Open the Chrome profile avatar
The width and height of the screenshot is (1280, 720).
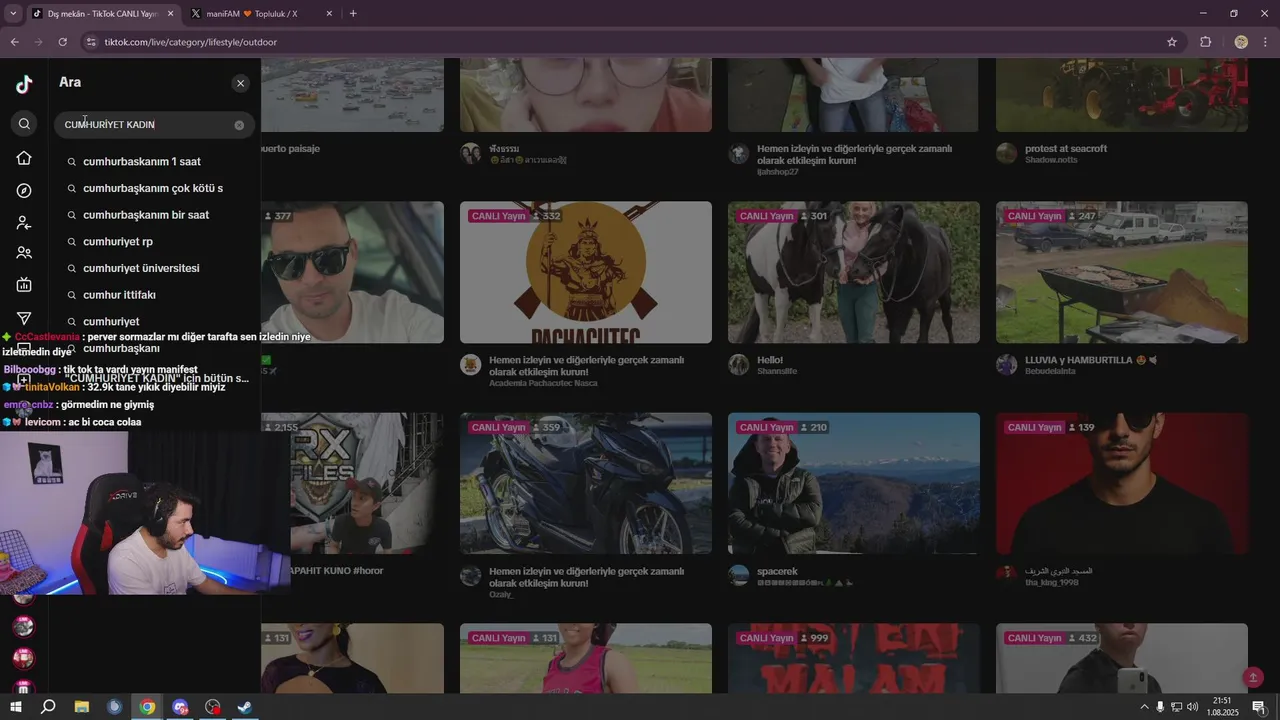(1241, 42)
